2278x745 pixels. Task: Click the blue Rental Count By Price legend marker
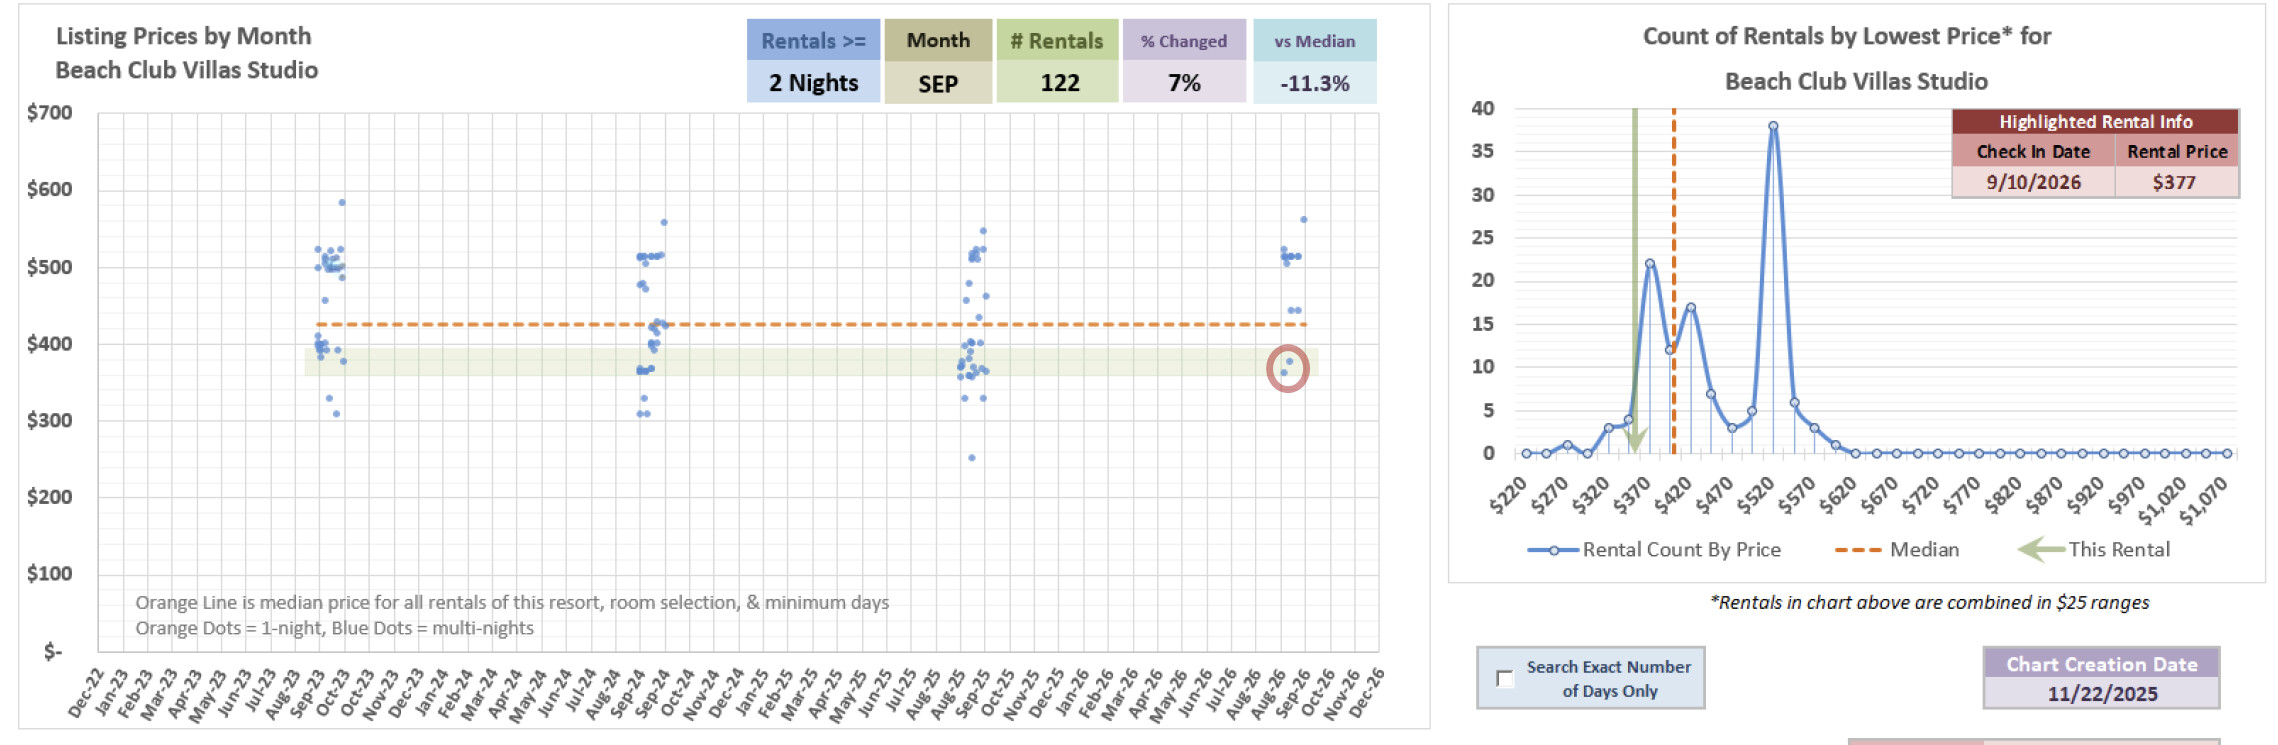tap(1553, 550)
